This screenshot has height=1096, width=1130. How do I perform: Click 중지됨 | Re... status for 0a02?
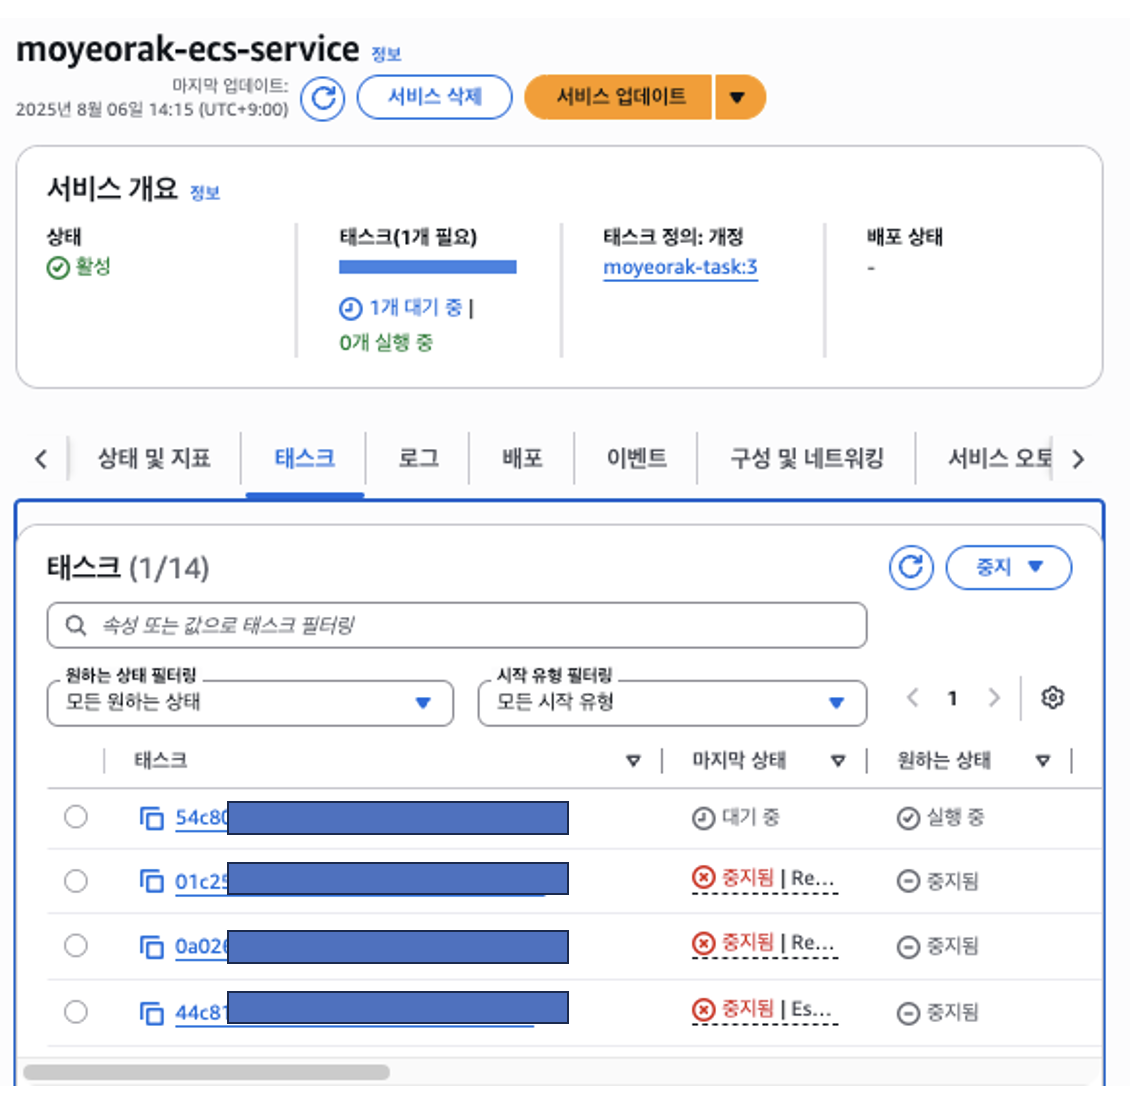(x=764, y=943)
